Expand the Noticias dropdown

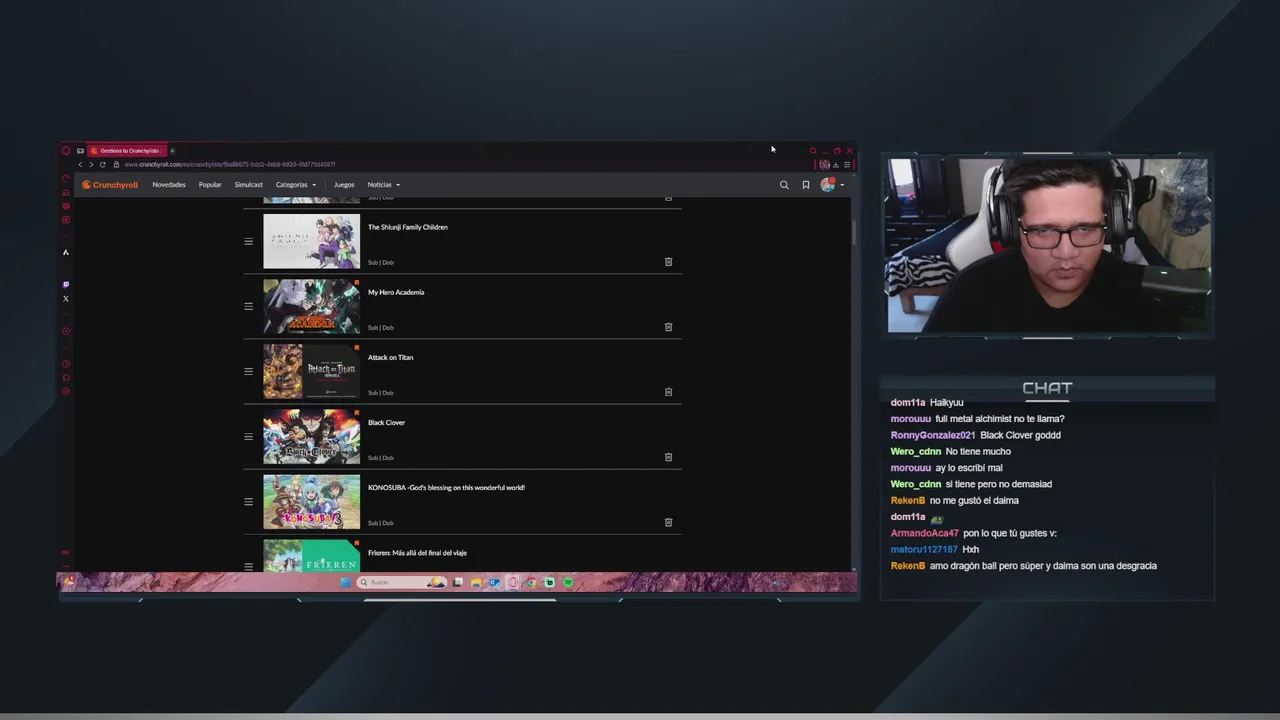coord(384,185)
